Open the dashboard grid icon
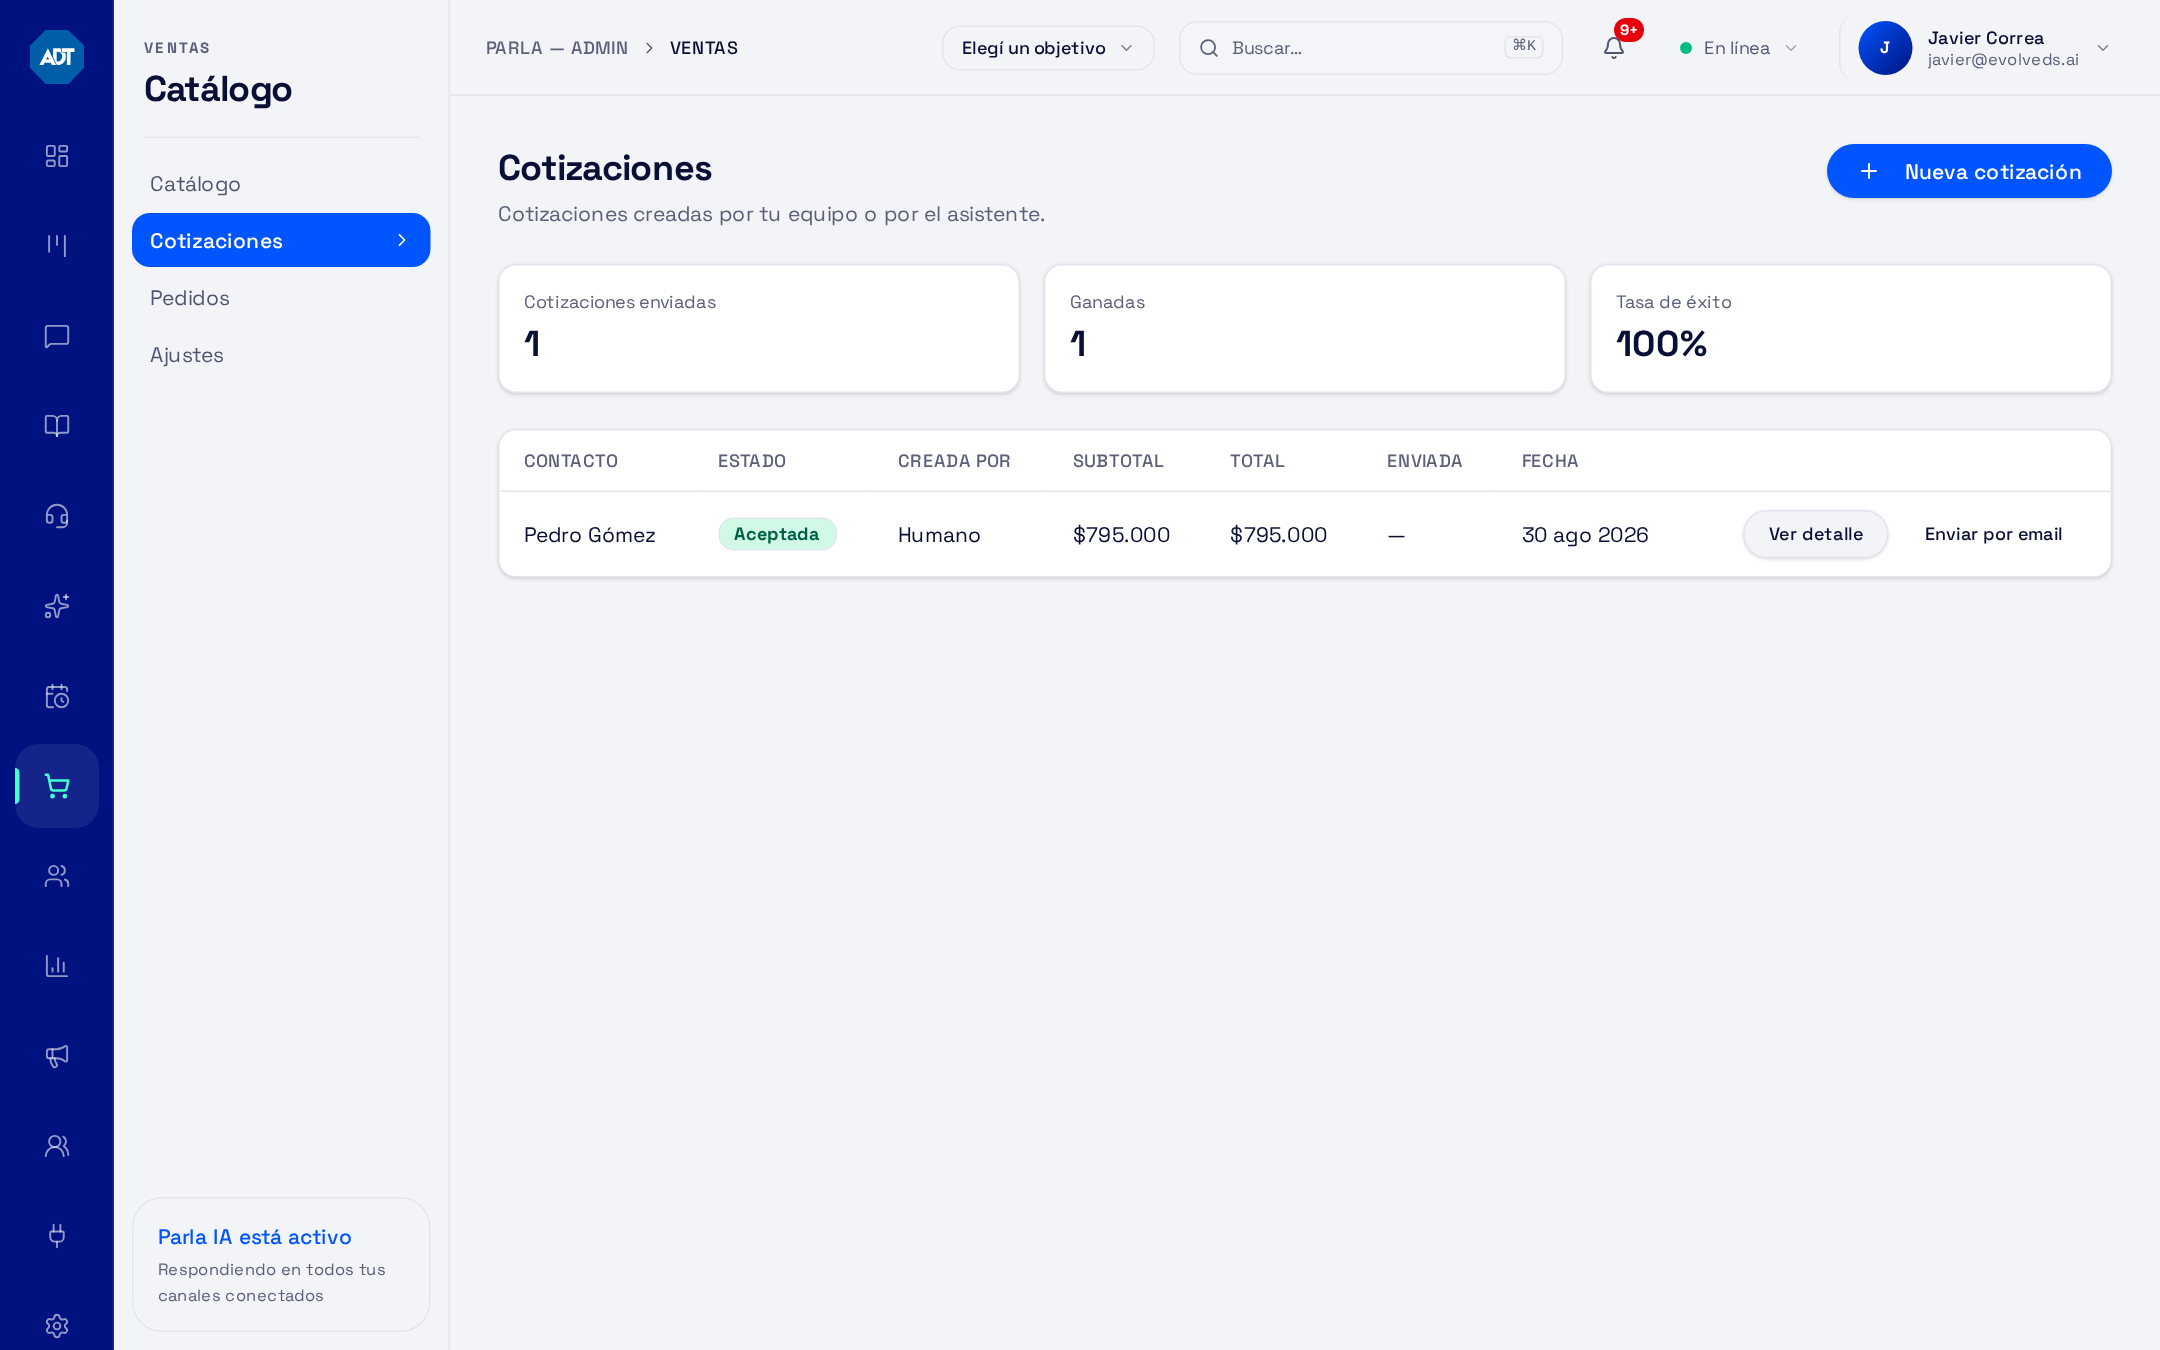The height and width of the screenshot is (1350, 2160). click(x=57, y=156)
